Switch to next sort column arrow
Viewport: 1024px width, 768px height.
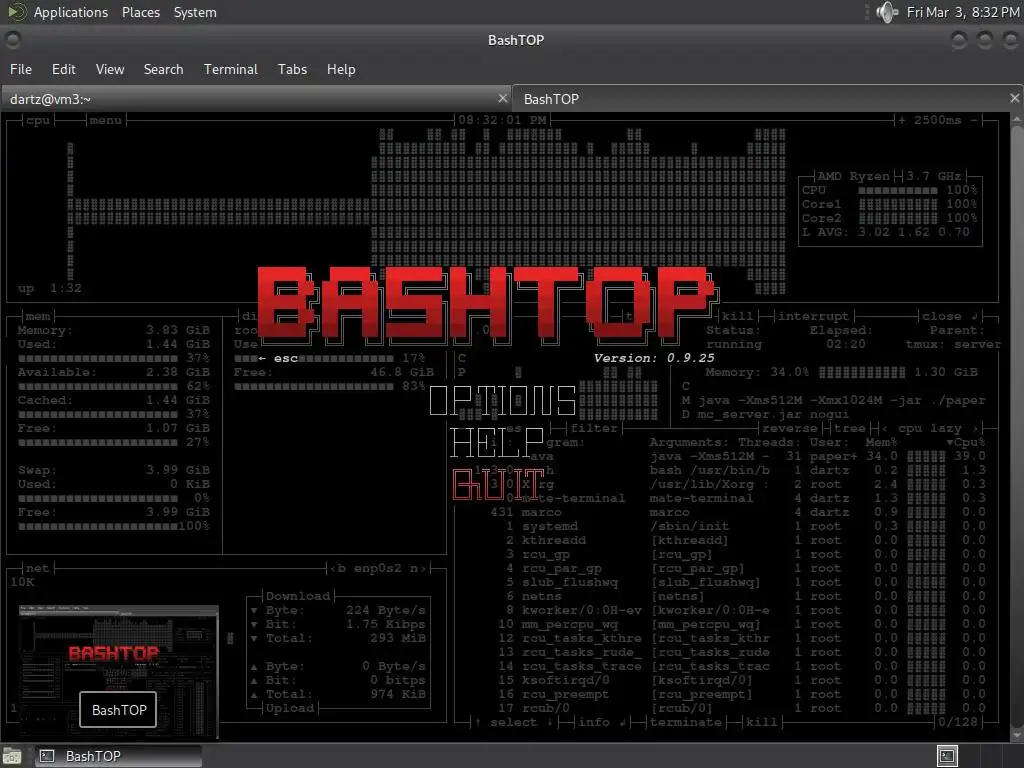pyautogui.click(x=976, y=428)
